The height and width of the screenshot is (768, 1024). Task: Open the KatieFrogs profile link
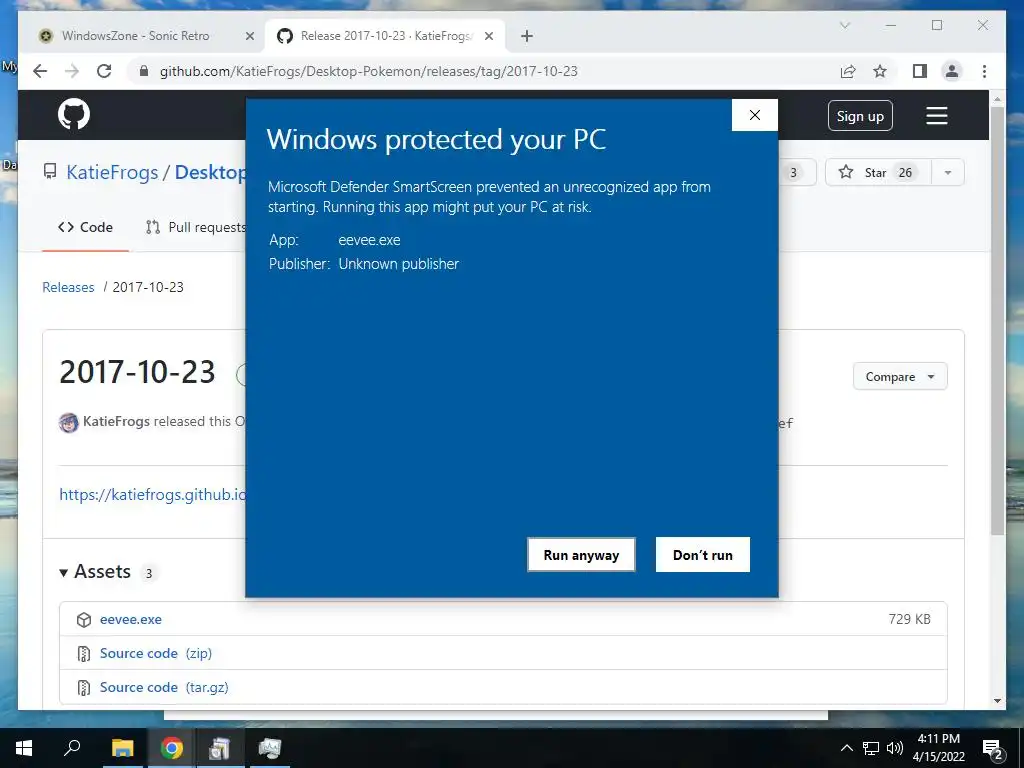[x=116, y=421]
